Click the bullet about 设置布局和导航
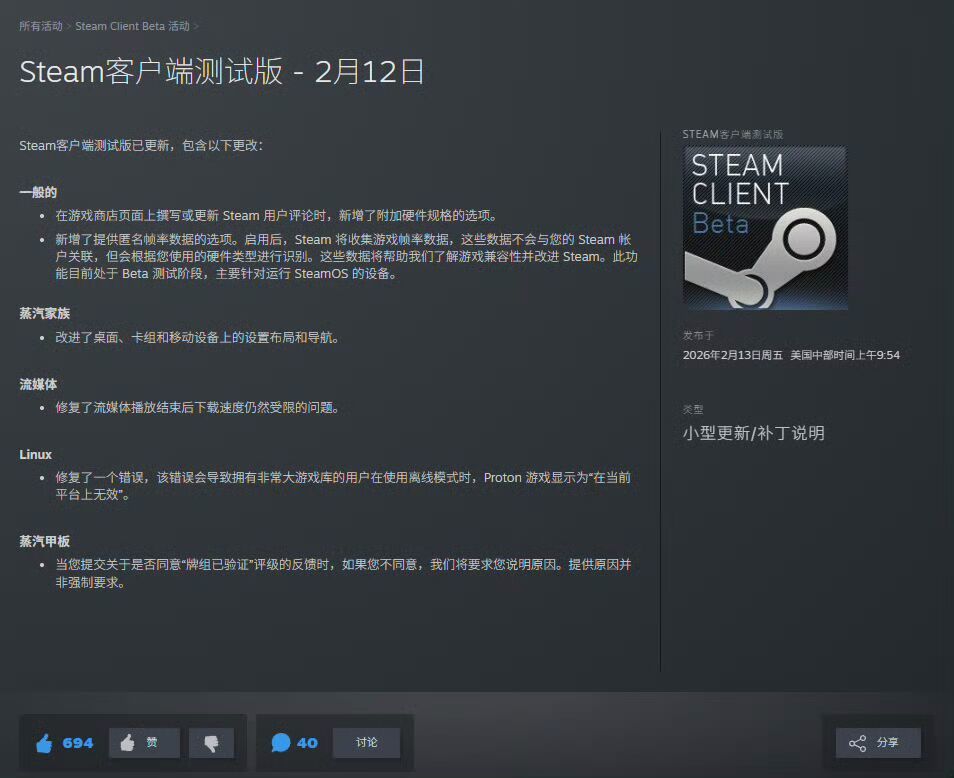Screen dimensions: 954x778 point(198,338)
